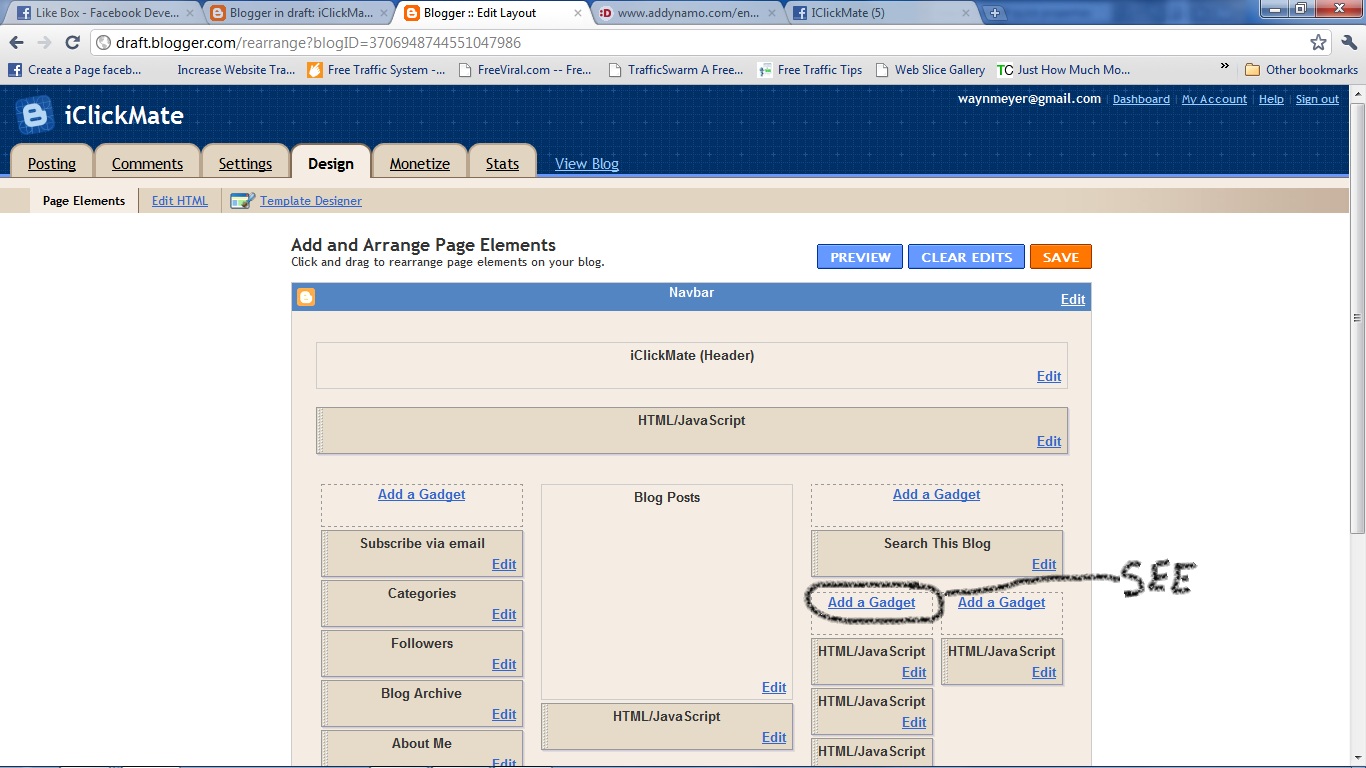Sign out of Blogger
The image size is (1366, 768).
coord(1317,99)
